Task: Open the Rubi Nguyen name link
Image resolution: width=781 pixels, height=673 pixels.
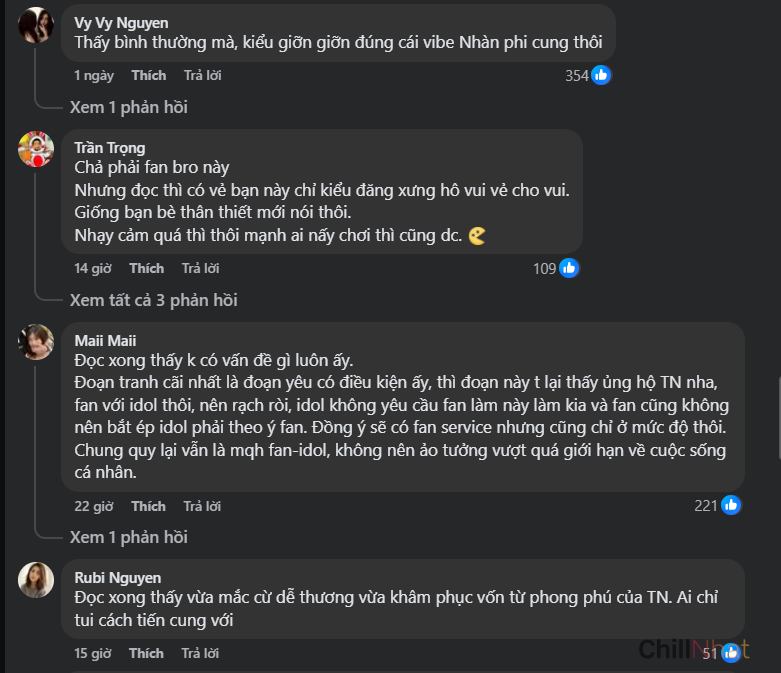Action: 117,577
